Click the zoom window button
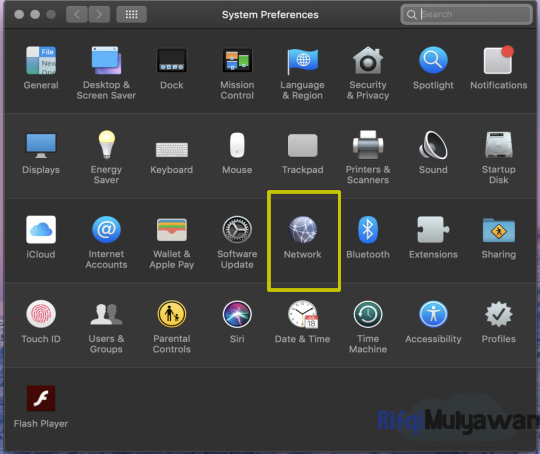 tap(51, 14)
